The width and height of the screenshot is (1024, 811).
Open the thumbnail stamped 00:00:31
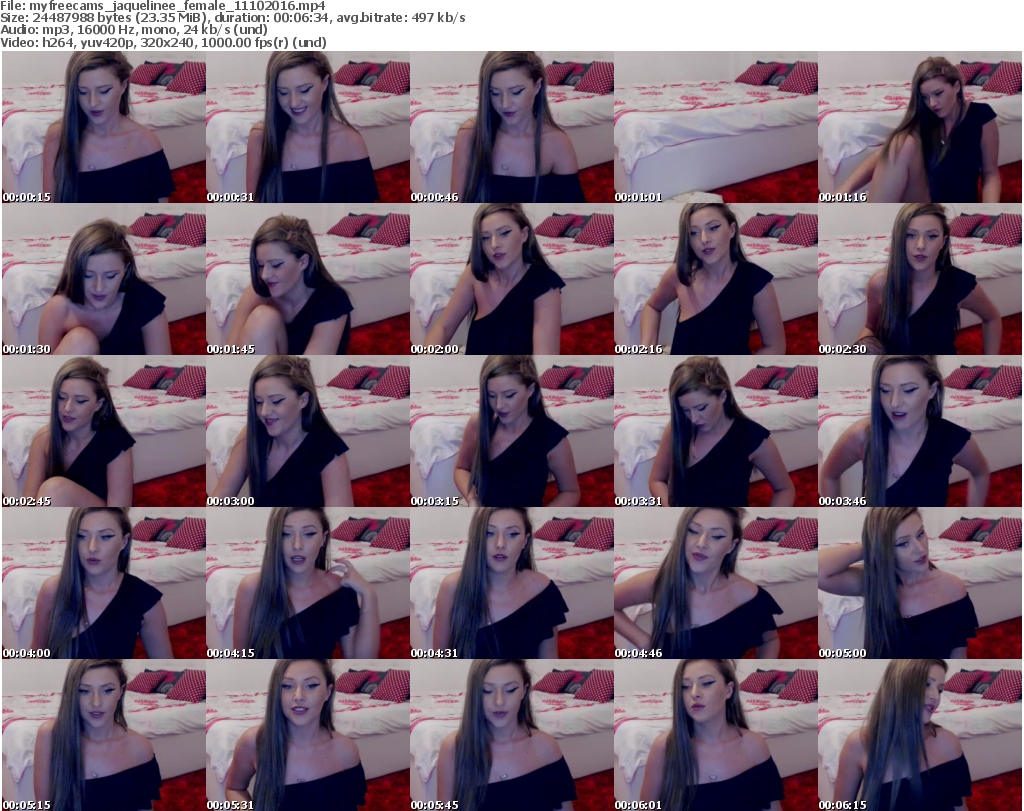(x=308, y=127)
